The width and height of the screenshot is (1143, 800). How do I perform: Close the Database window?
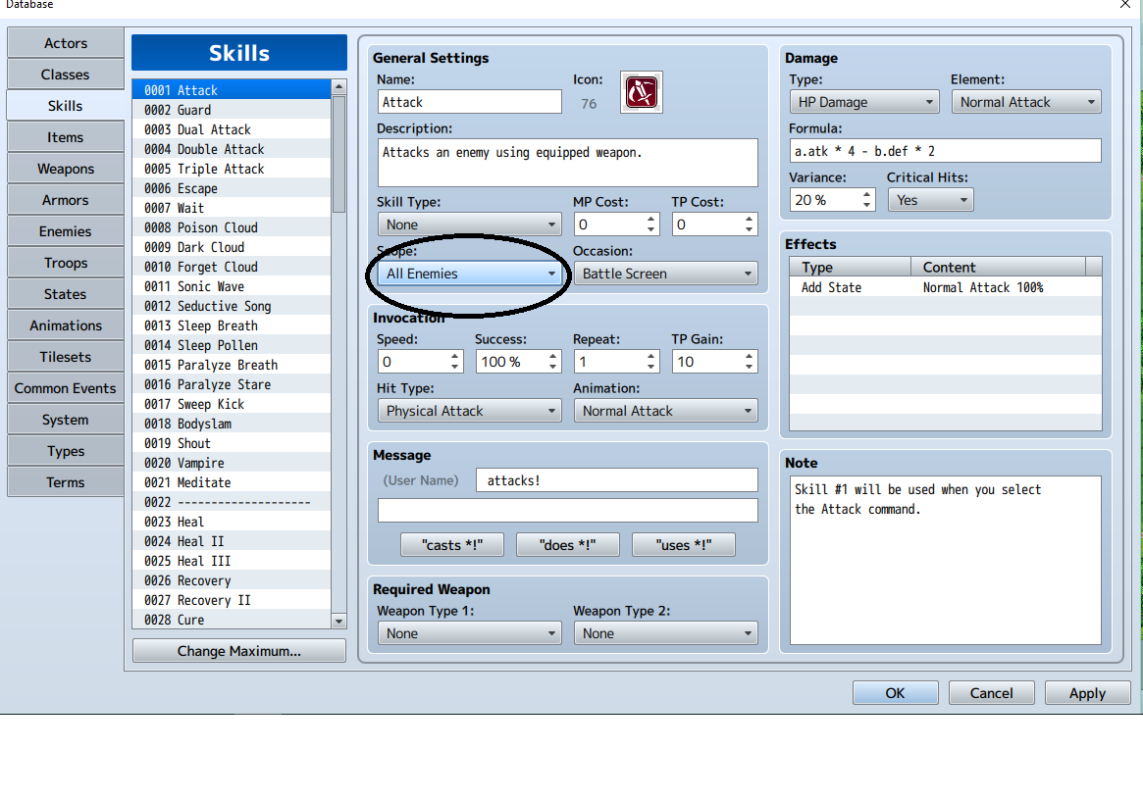pyautogui.click(x=1125, y=4)
